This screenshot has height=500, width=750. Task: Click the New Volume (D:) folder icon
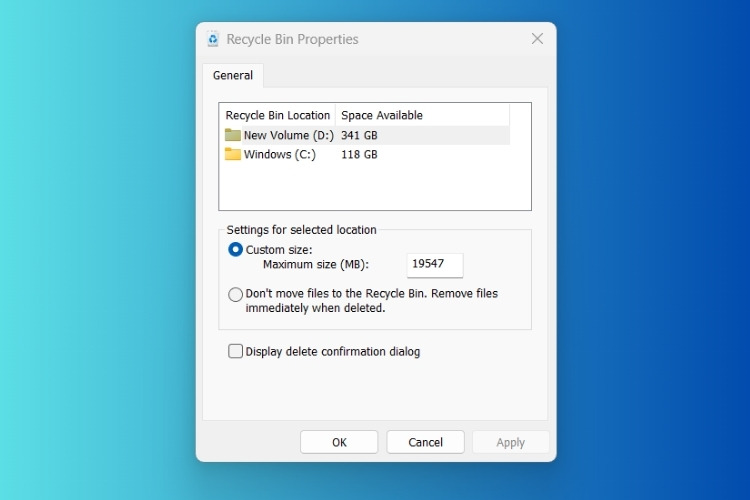(x=233, y=135)
